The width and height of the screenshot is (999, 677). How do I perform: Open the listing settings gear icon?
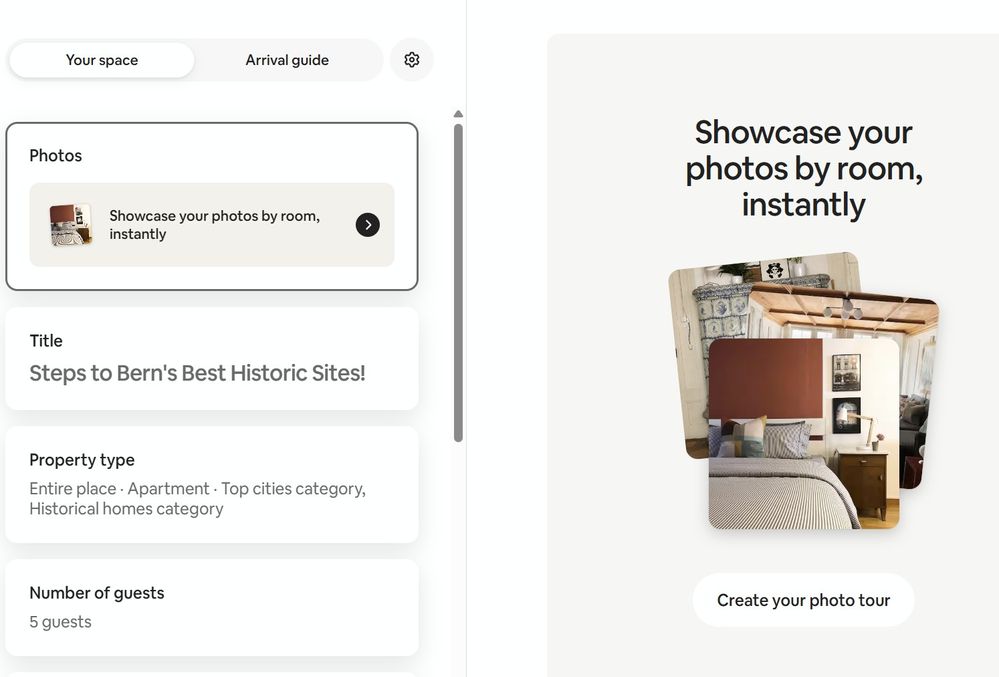412,60
